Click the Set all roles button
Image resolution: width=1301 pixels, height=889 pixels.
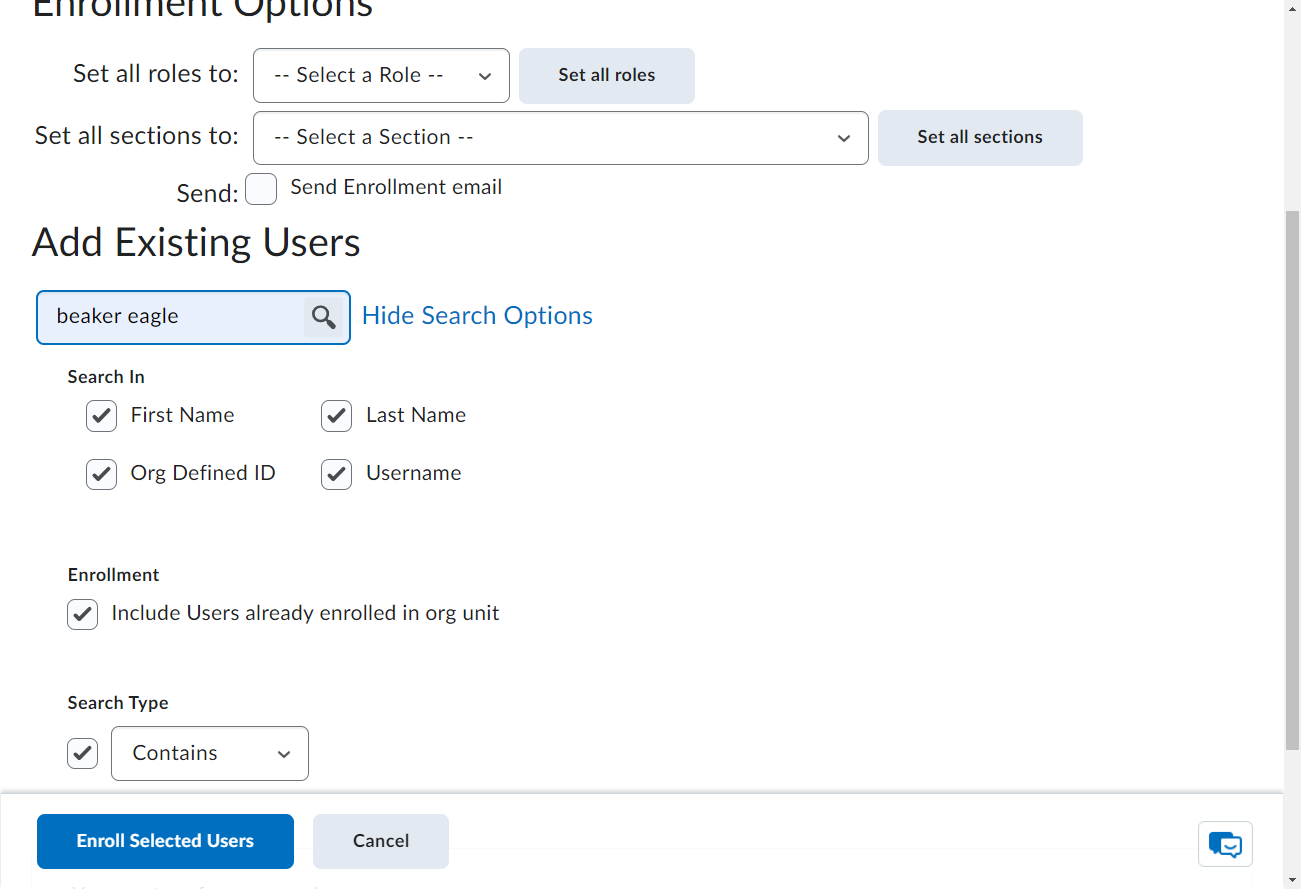pos(607,76)
